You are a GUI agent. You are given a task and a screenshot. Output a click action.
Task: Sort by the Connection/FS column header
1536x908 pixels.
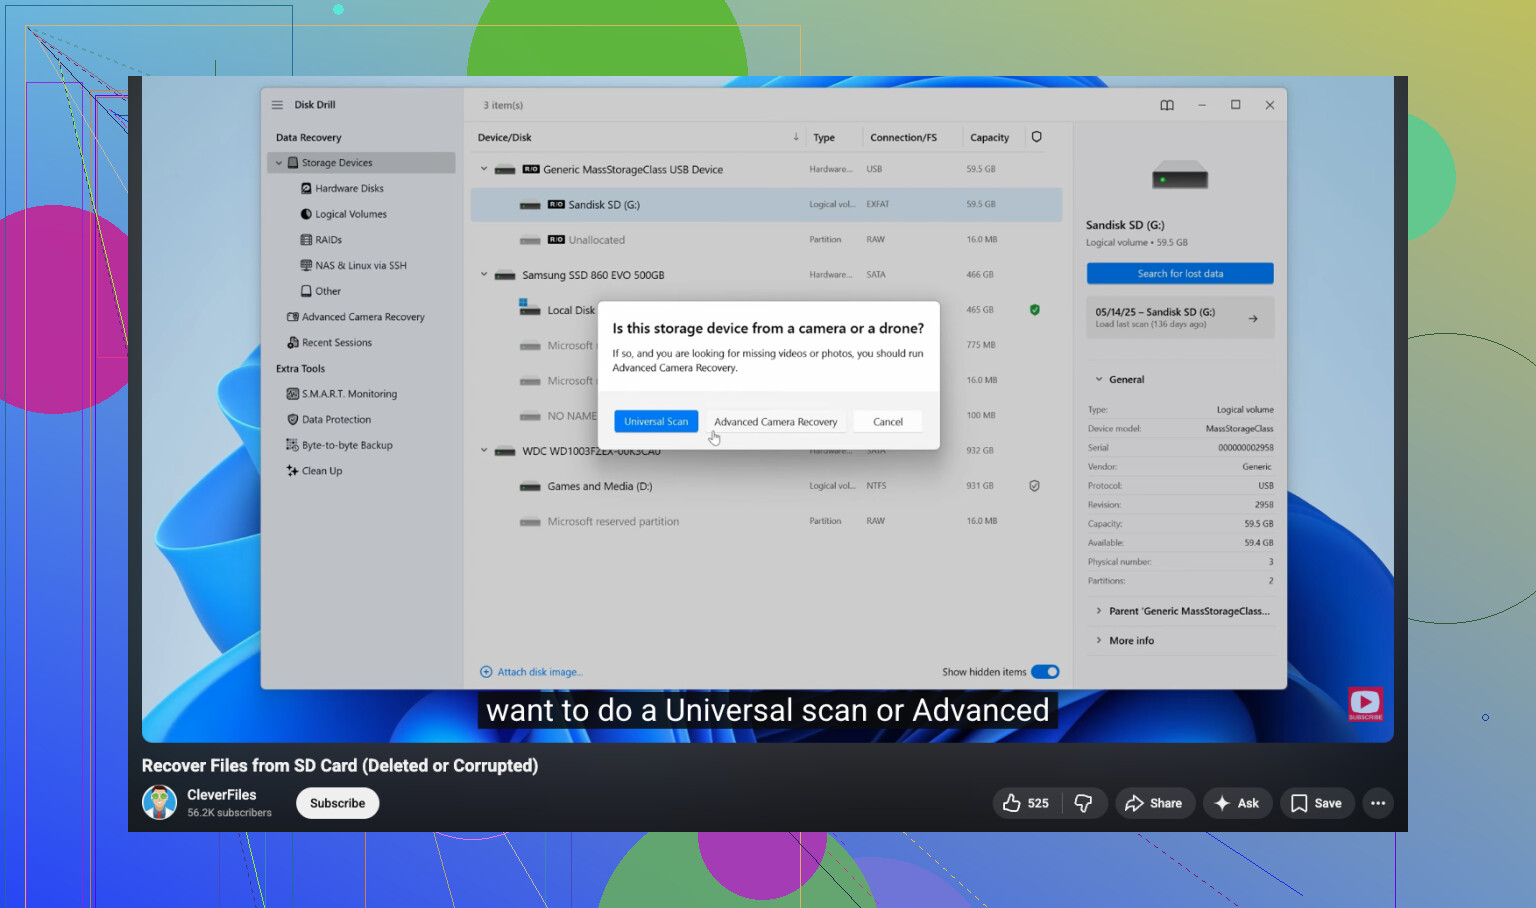(903, 137)
